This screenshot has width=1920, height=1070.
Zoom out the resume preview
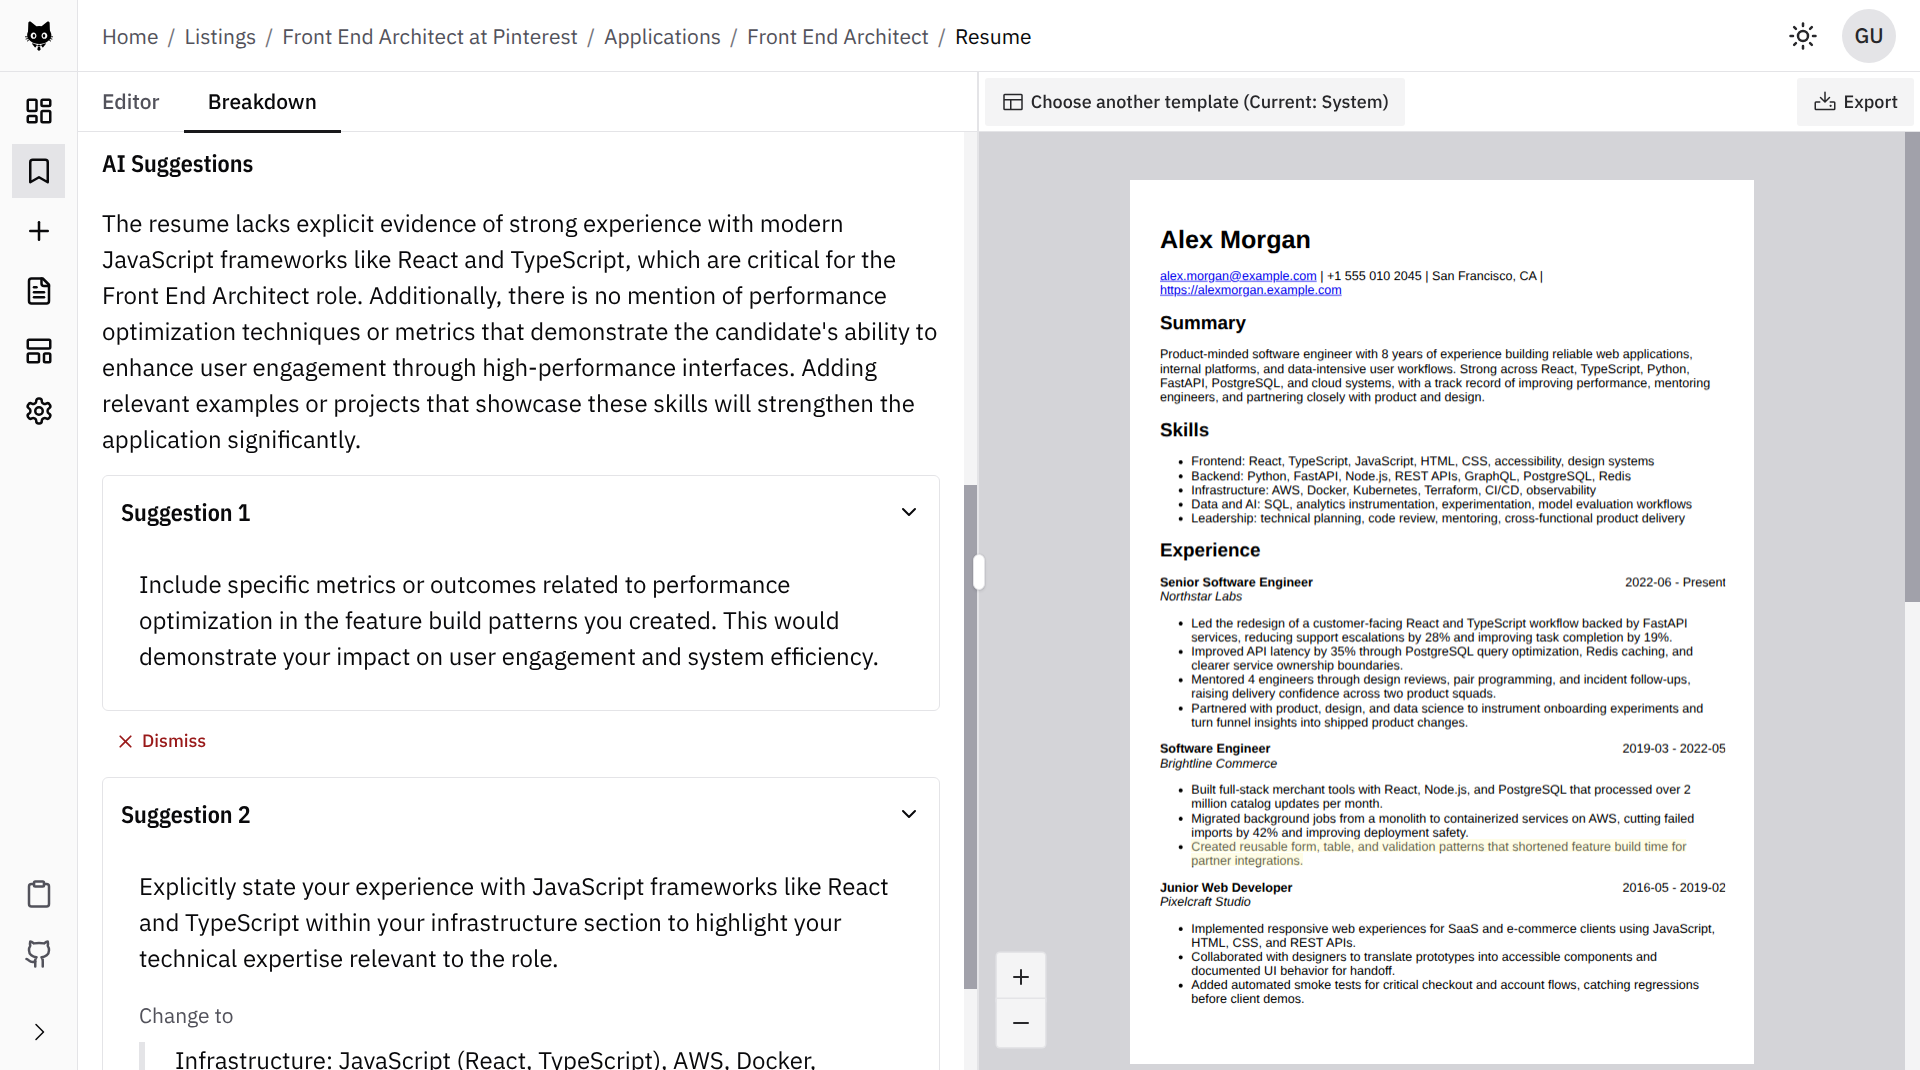[x=1021, y=1023]
